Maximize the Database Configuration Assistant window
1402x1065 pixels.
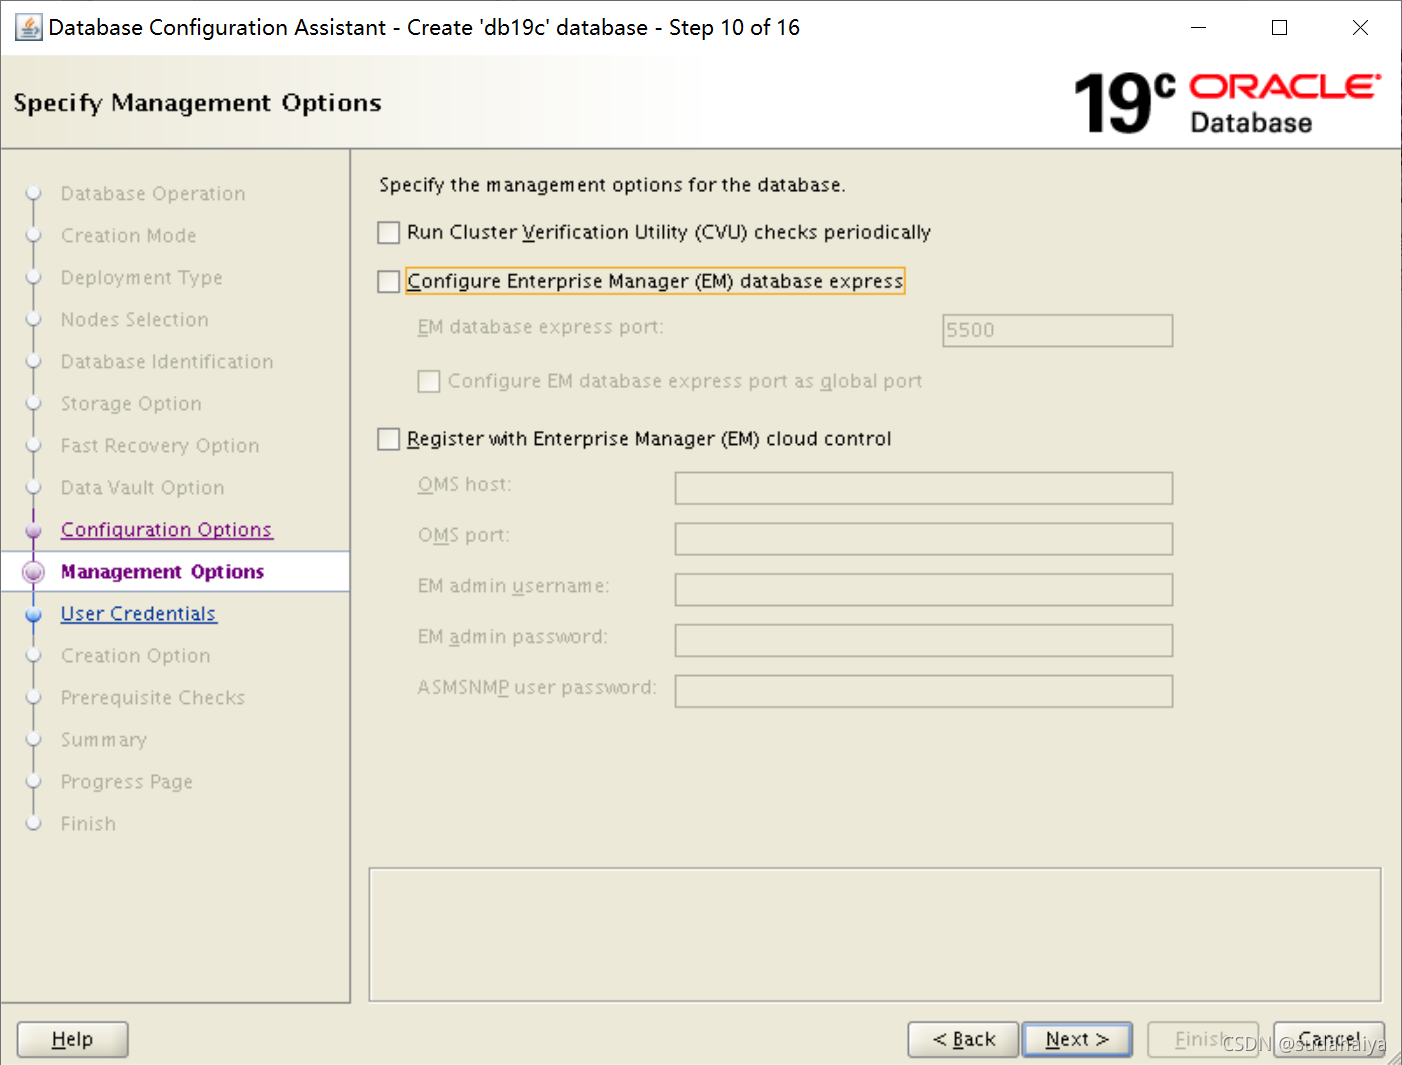(1279, 28)
